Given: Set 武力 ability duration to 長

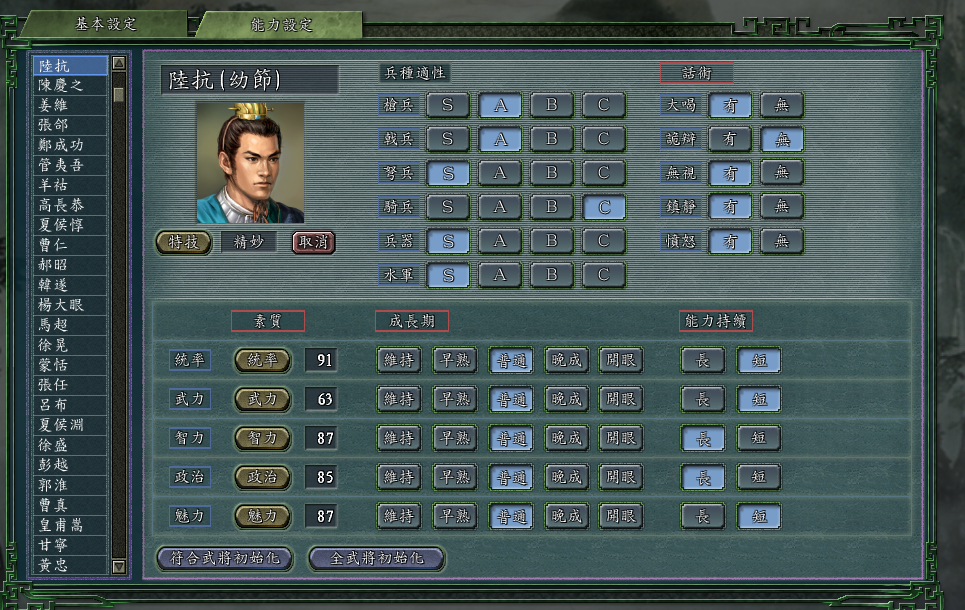Looking at the screenshot, I should pos(703,399).
